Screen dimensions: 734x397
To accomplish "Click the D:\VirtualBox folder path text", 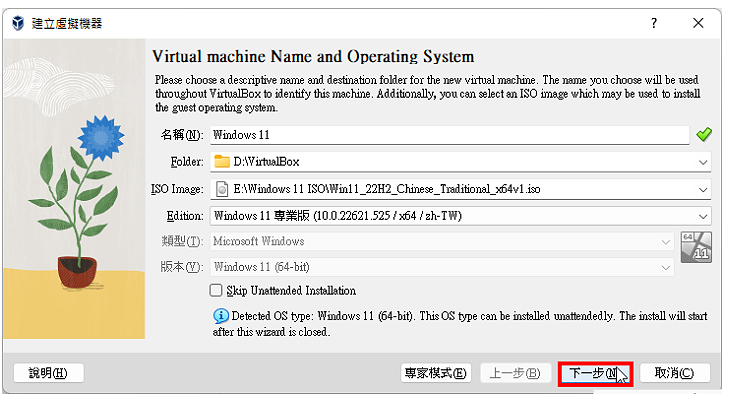I will pyautogui.click(x=266, y=162).
